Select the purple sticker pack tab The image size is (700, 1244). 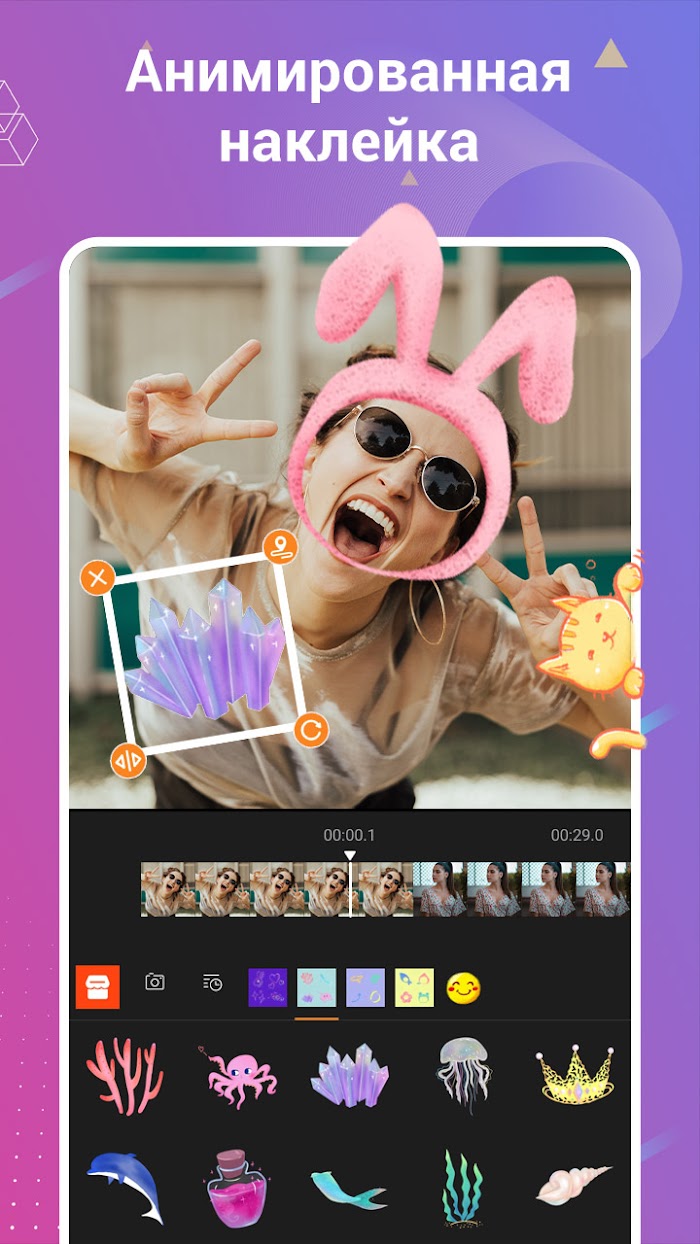pos(268,987)
